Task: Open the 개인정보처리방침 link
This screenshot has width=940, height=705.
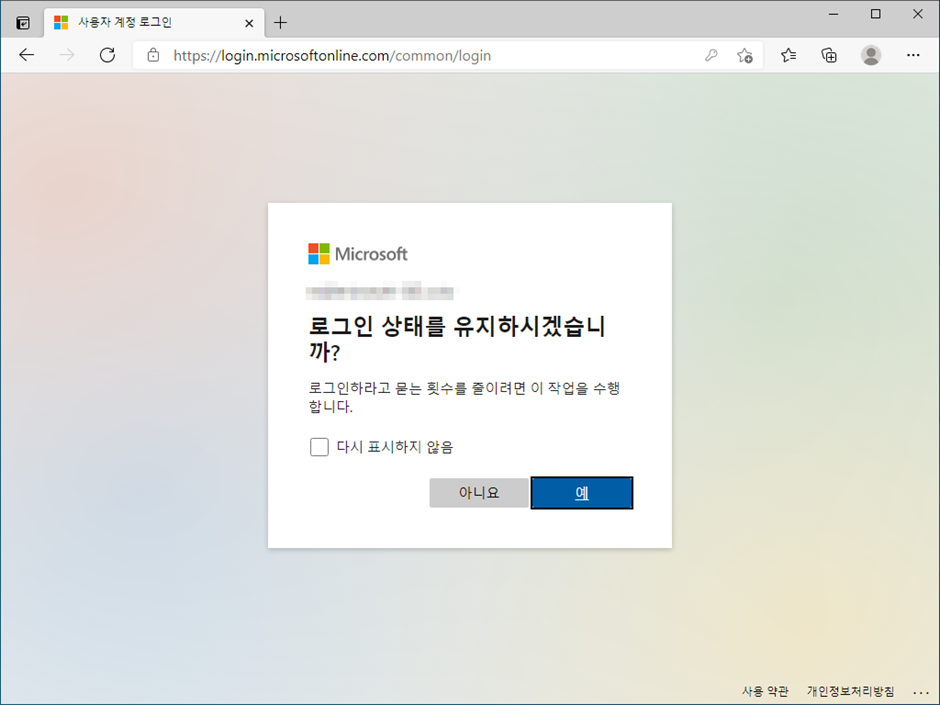Action: click(x=850, y=691)
